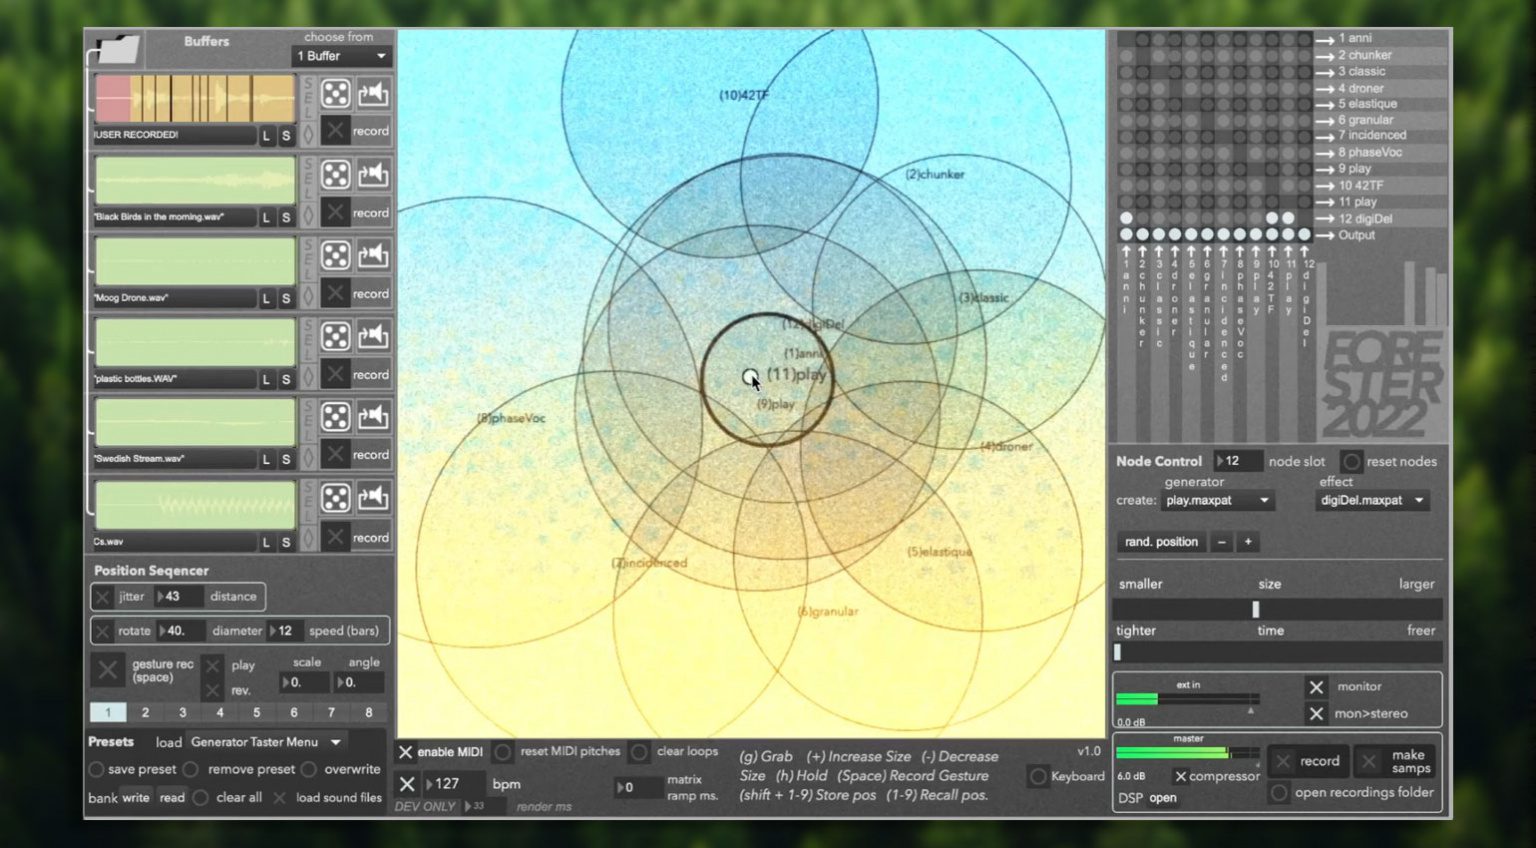This screenshot has width=1536, height=848.
Task: Switch to position sequencer slot 8
Action: point(369,712)
